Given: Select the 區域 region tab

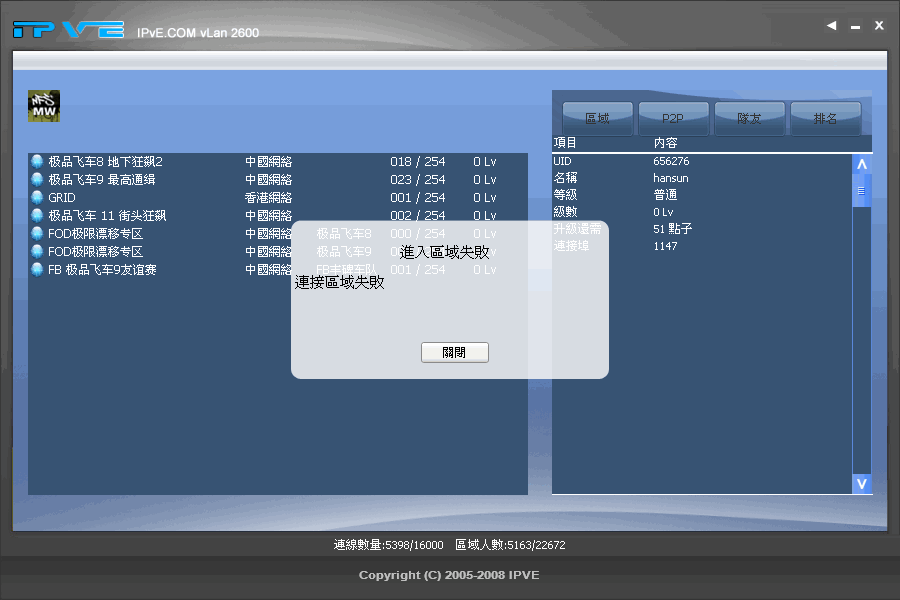Looking at the screenshot, I should tap(596, 117).
